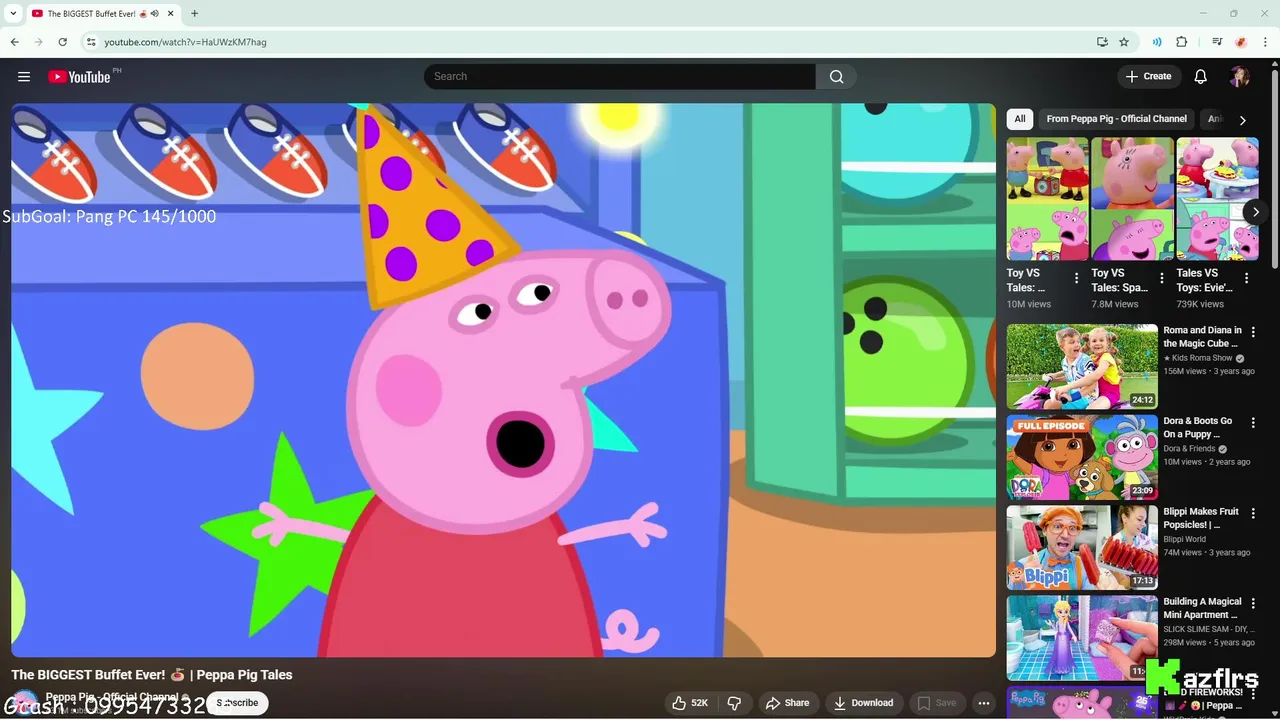Go to YouTube home via the logo

pyautogui.click(x=79, y=77)
